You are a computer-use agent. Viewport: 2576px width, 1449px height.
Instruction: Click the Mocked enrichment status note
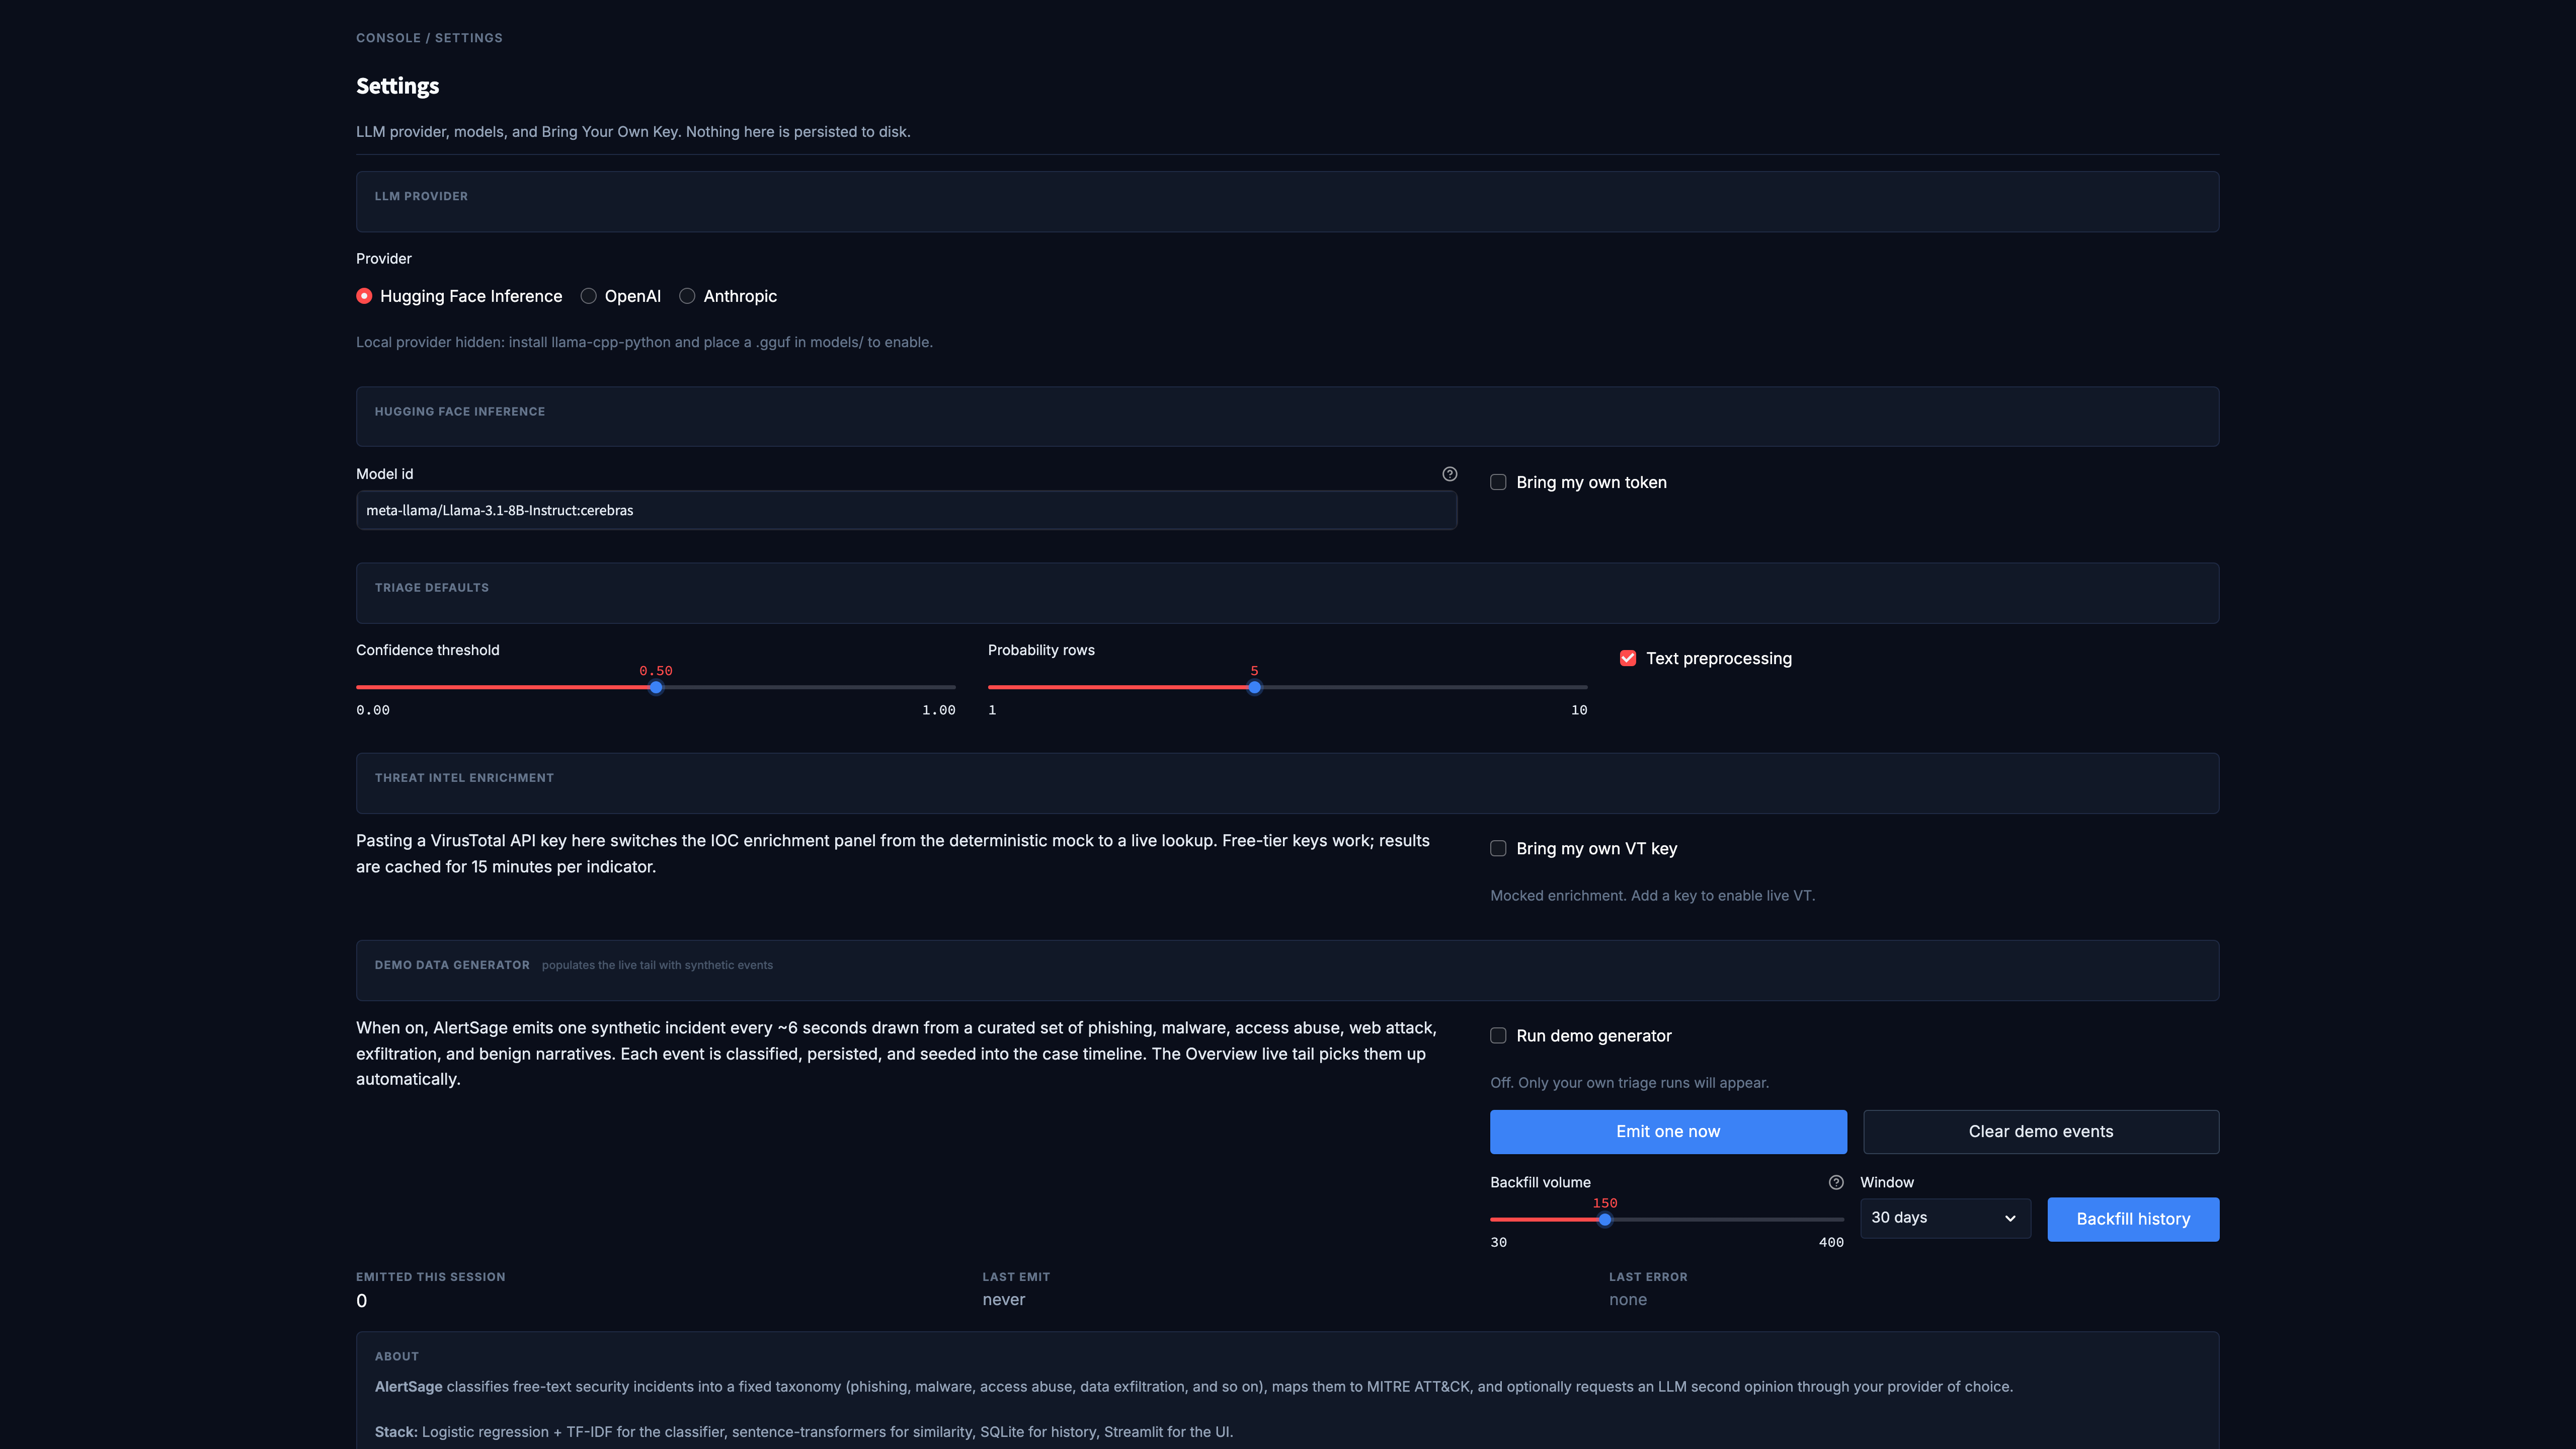1652,895
